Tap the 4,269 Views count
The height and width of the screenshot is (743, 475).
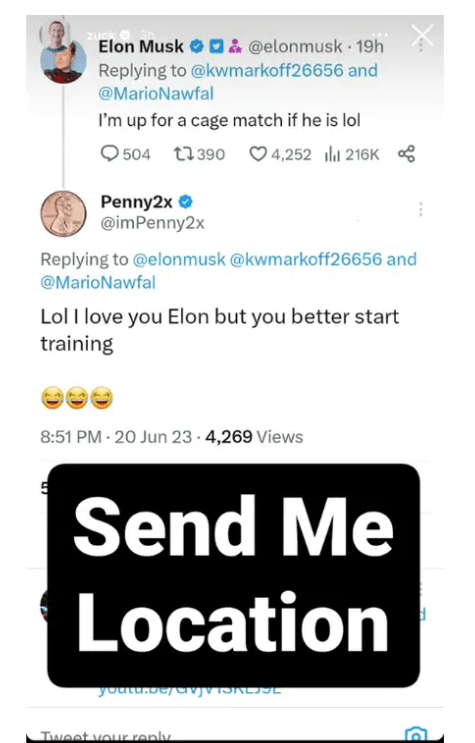tap(254, 436)
